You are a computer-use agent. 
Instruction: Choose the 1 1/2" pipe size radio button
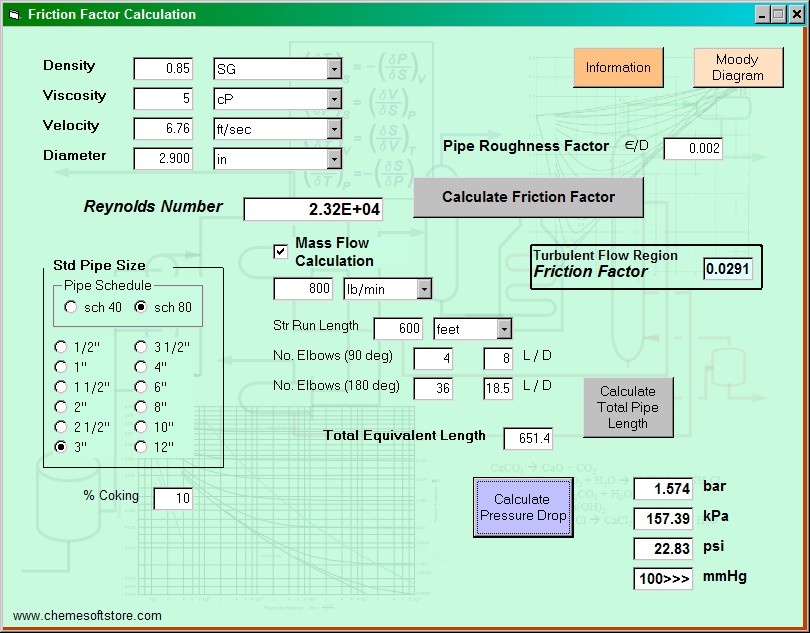click(x=61, y=387)
